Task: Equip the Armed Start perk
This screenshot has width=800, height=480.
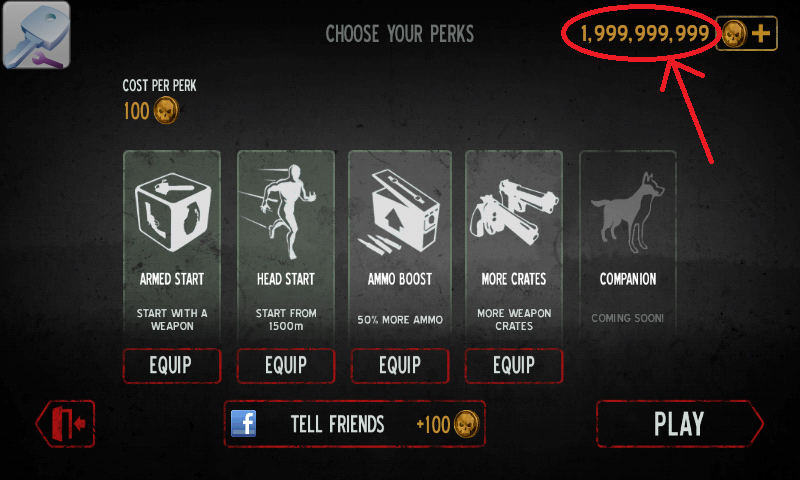Action: [x=172, y=365]
